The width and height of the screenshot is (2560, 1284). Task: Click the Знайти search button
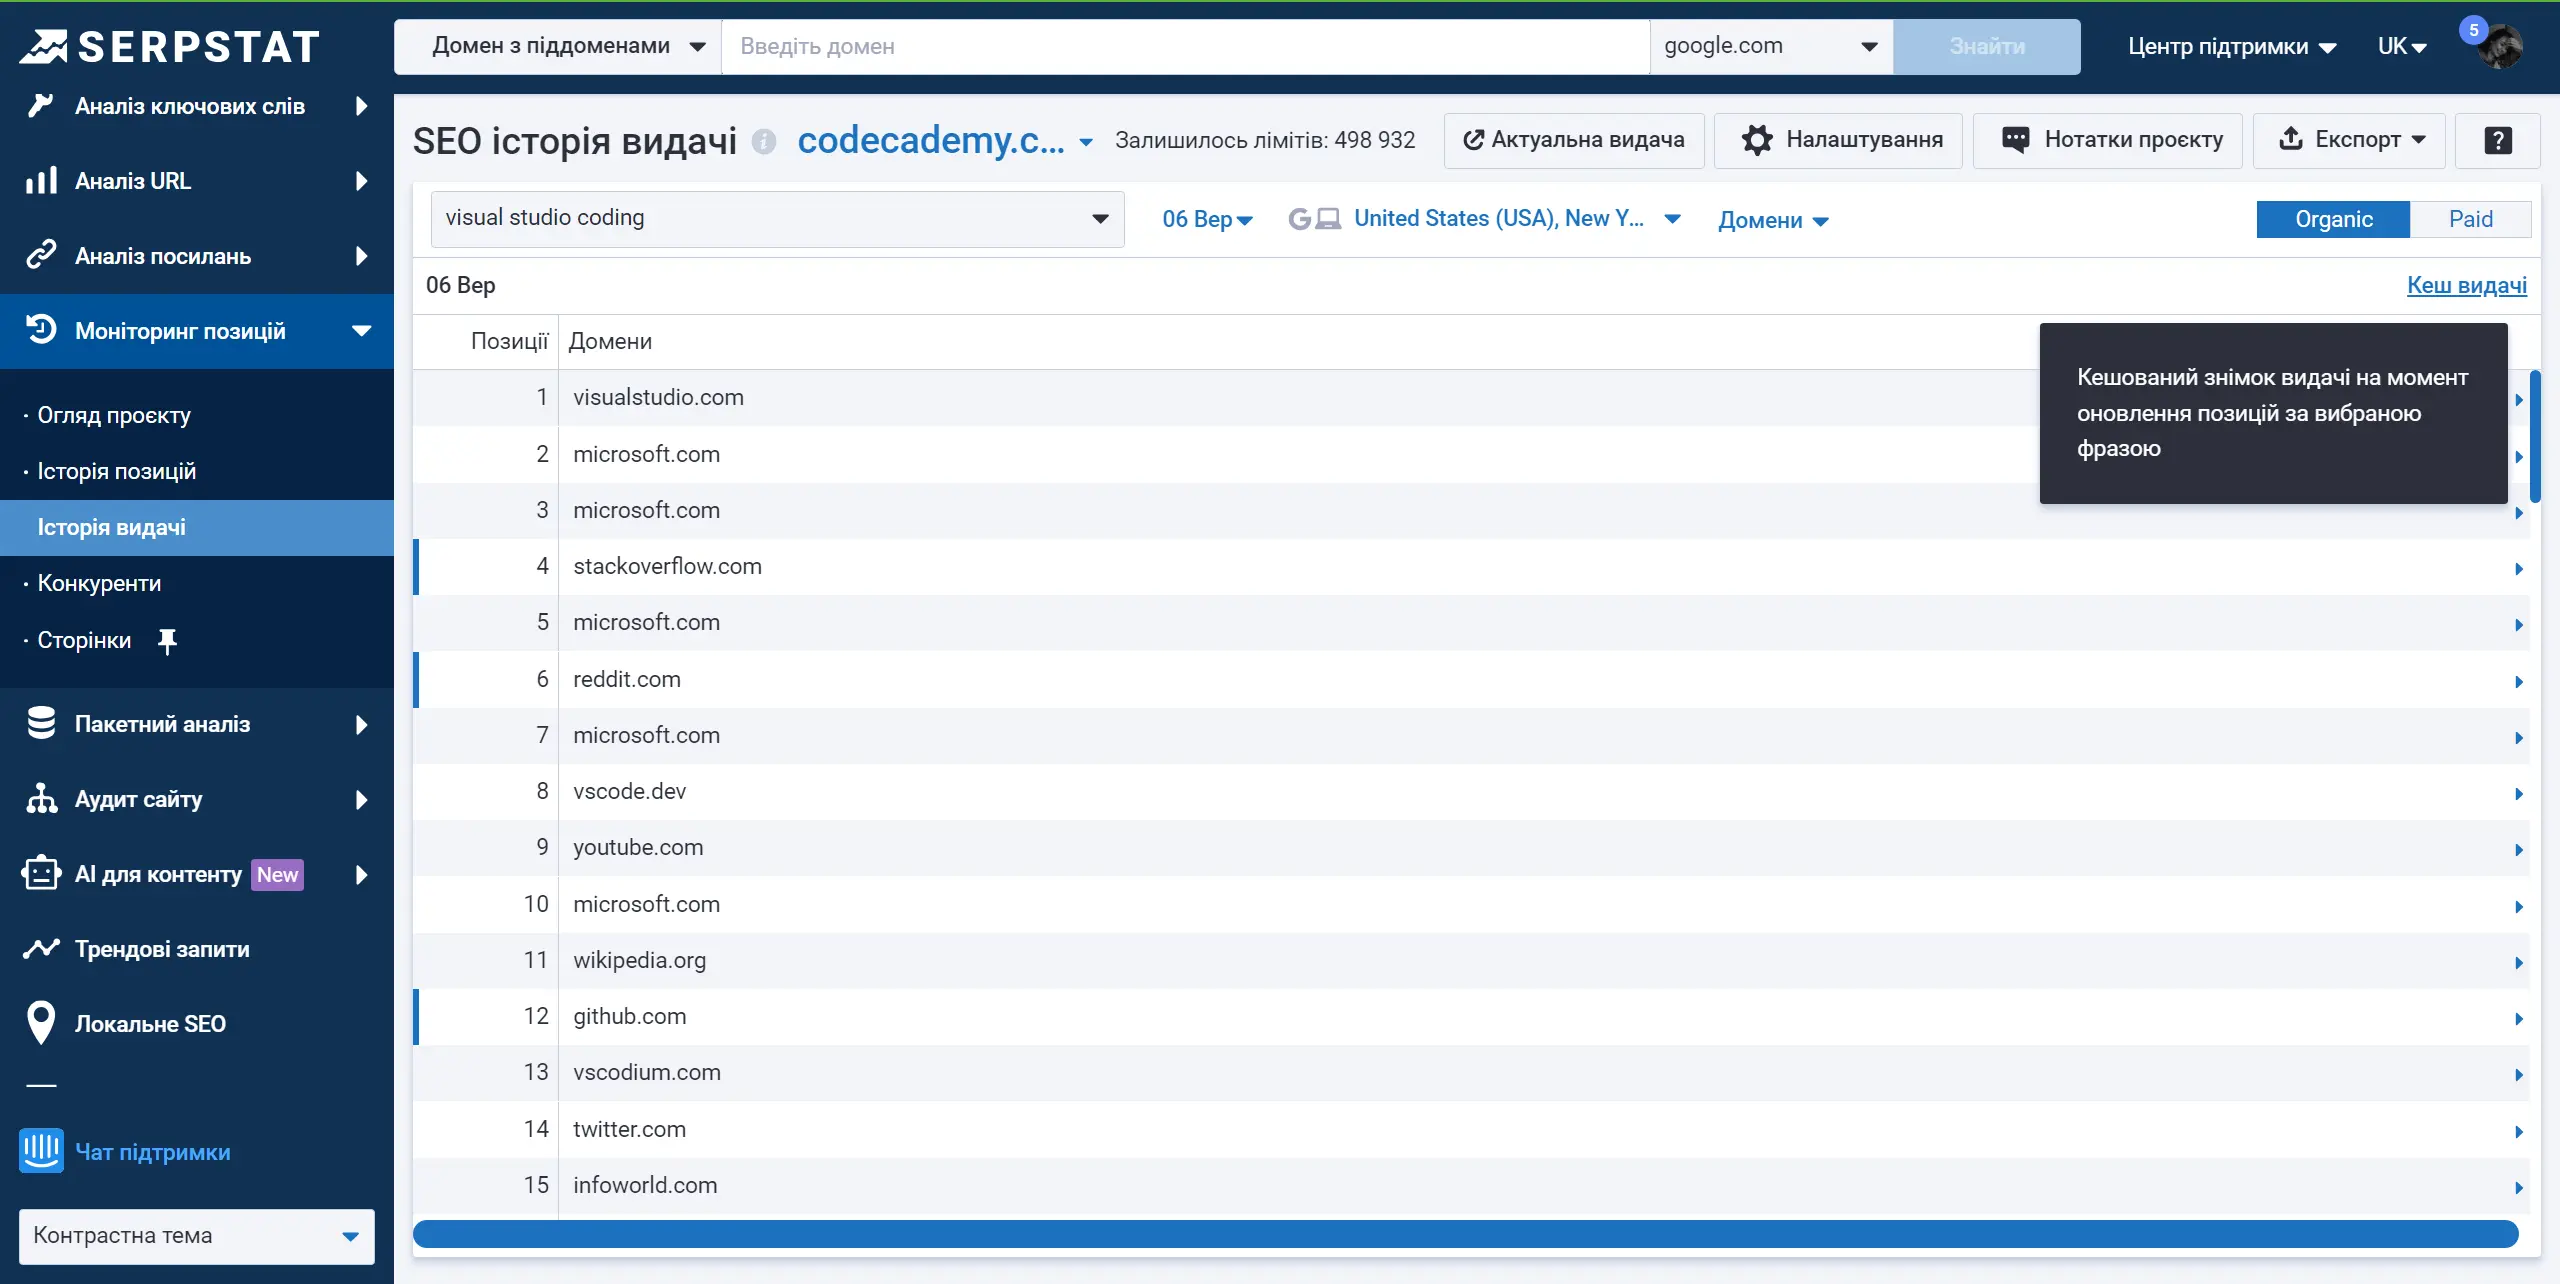click(1987, 46)
